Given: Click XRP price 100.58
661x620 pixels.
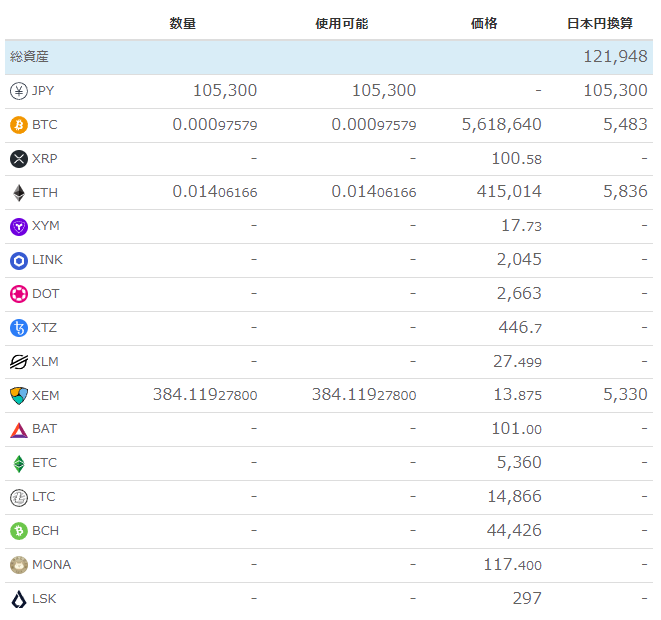Looking at the screenshot, I should [x=516, y=158].
